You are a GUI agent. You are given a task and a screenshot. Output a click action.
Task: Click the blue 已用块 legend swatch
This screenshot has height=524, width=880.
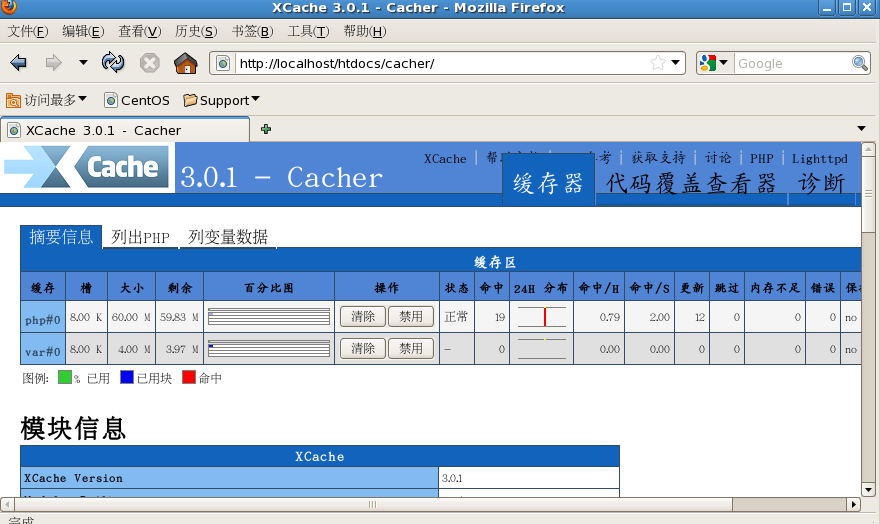coord(127,378)
